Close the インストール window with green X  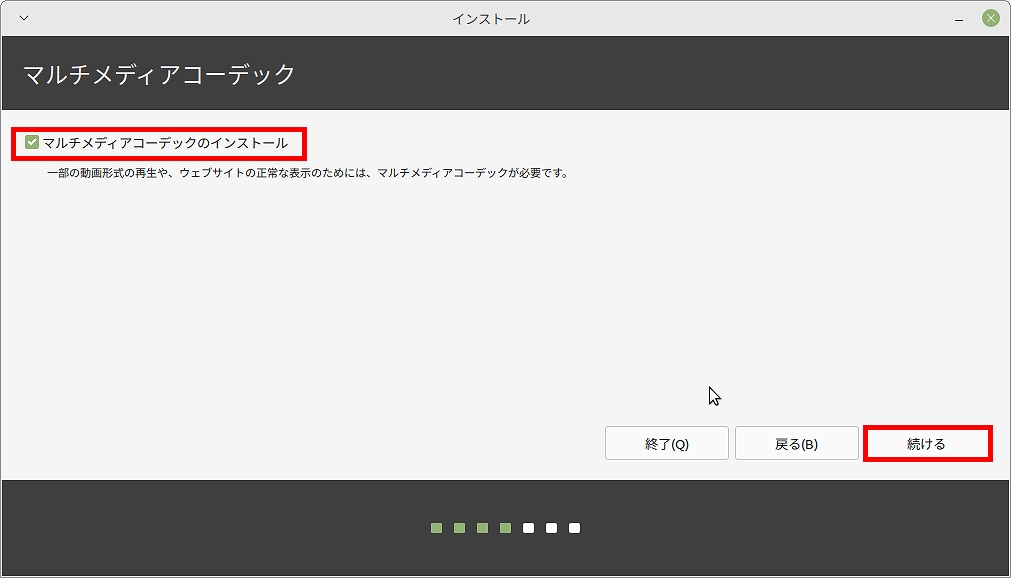[x=990, y=18]
